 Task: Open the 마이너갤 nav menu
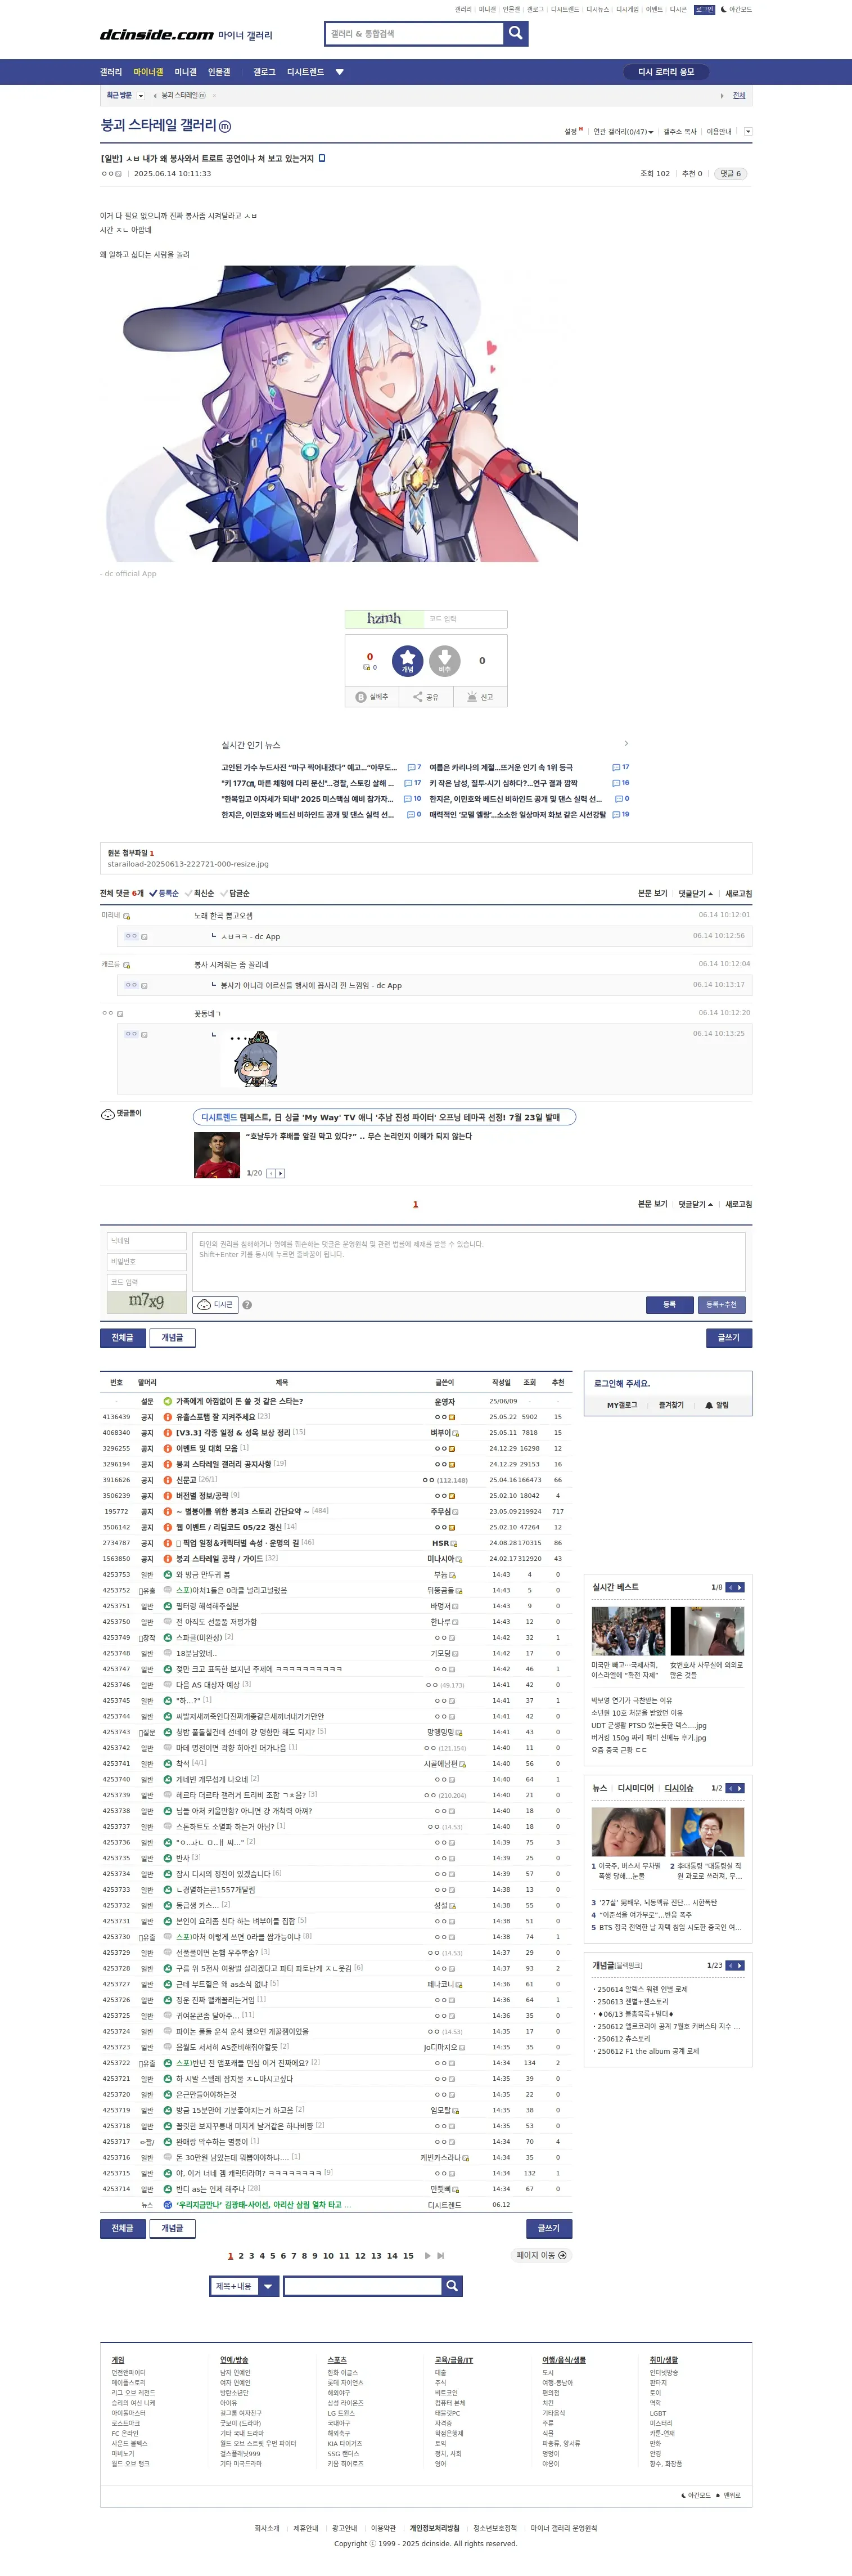(x=148, y=72)
